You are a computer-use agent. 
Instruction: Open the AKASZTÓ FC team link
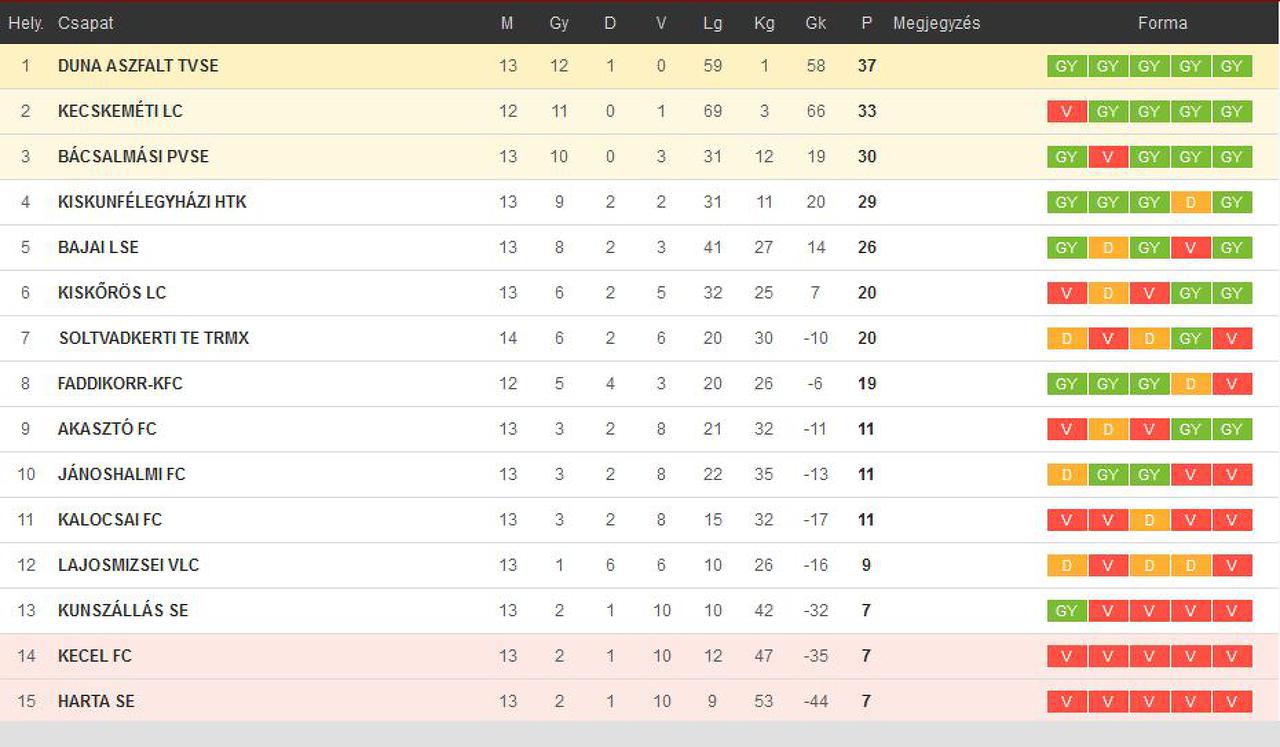107,429
